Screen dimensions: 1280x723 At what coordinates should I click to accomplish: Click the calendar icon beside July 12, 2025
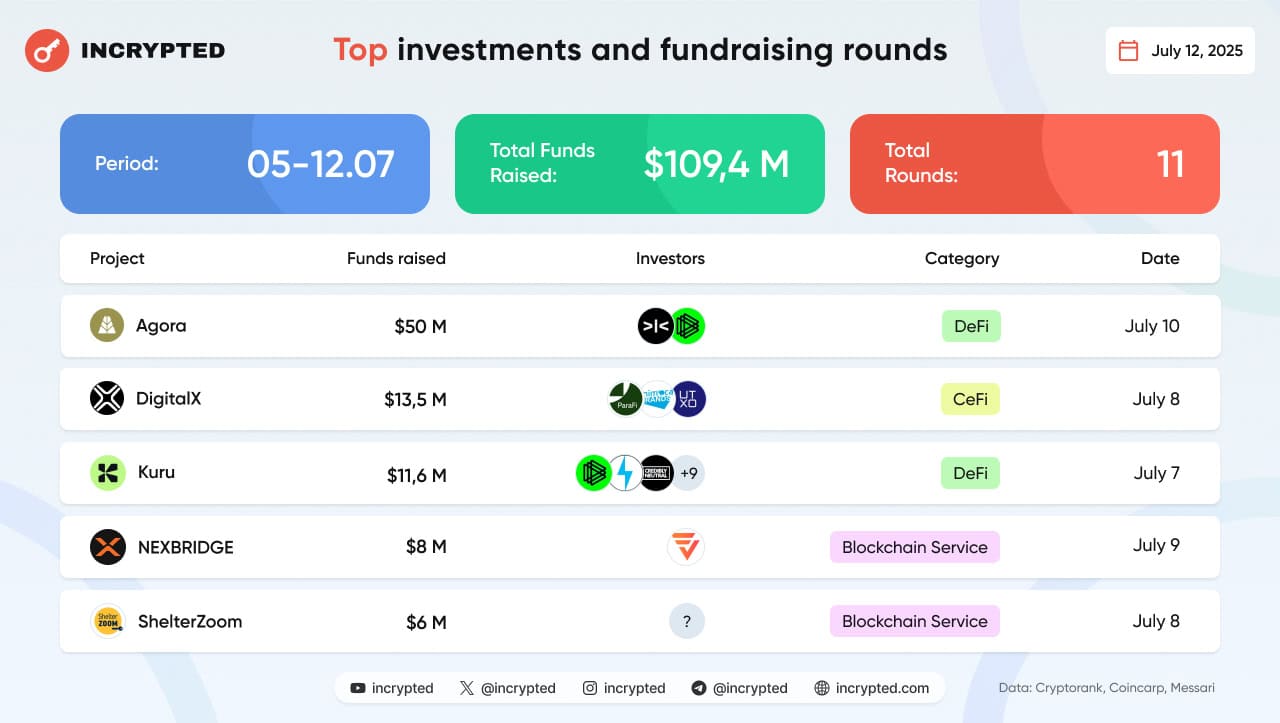[1128, 50]
